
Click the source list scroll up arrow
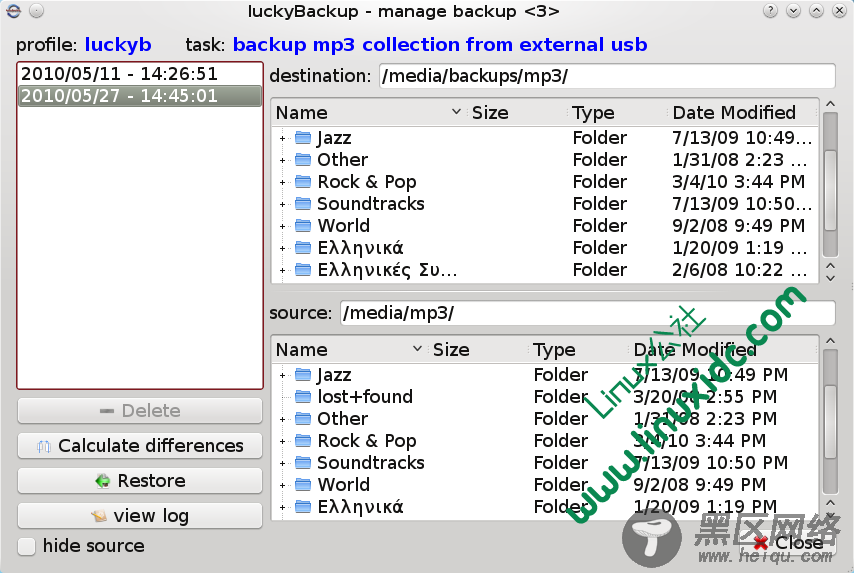(x=831, y=341)
